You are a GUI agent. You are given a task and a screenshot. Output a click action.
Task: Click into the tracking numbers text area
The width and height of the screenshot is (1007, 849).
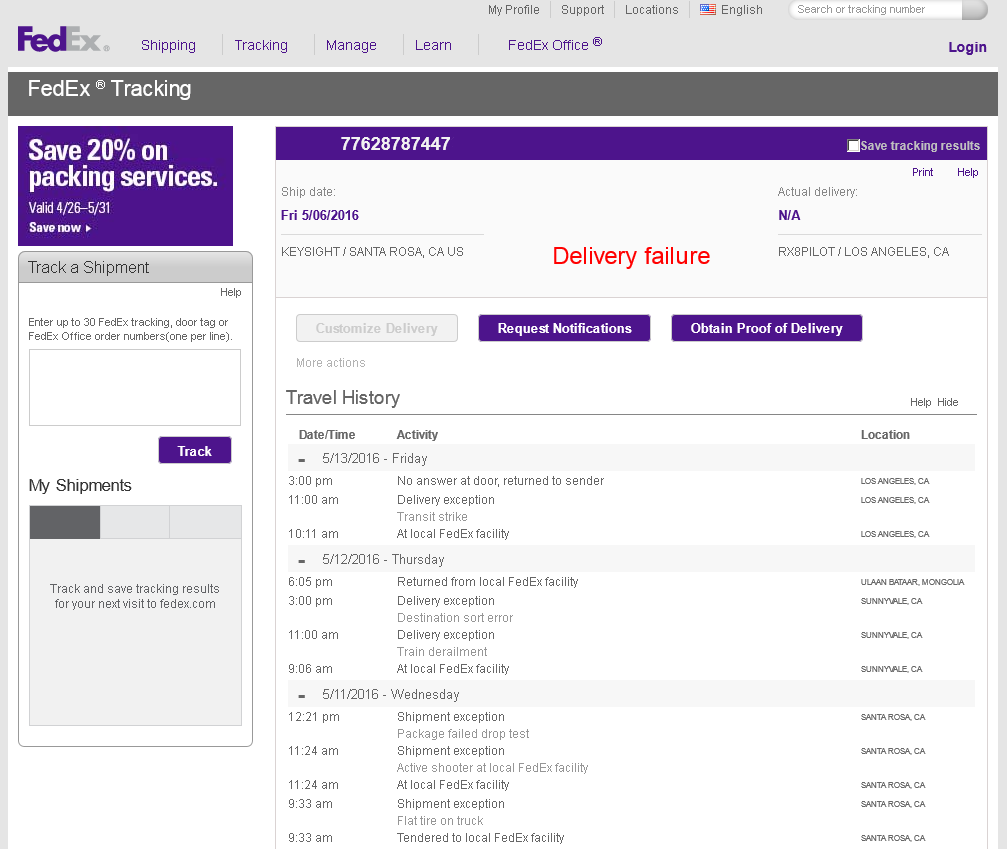point(135,387)
